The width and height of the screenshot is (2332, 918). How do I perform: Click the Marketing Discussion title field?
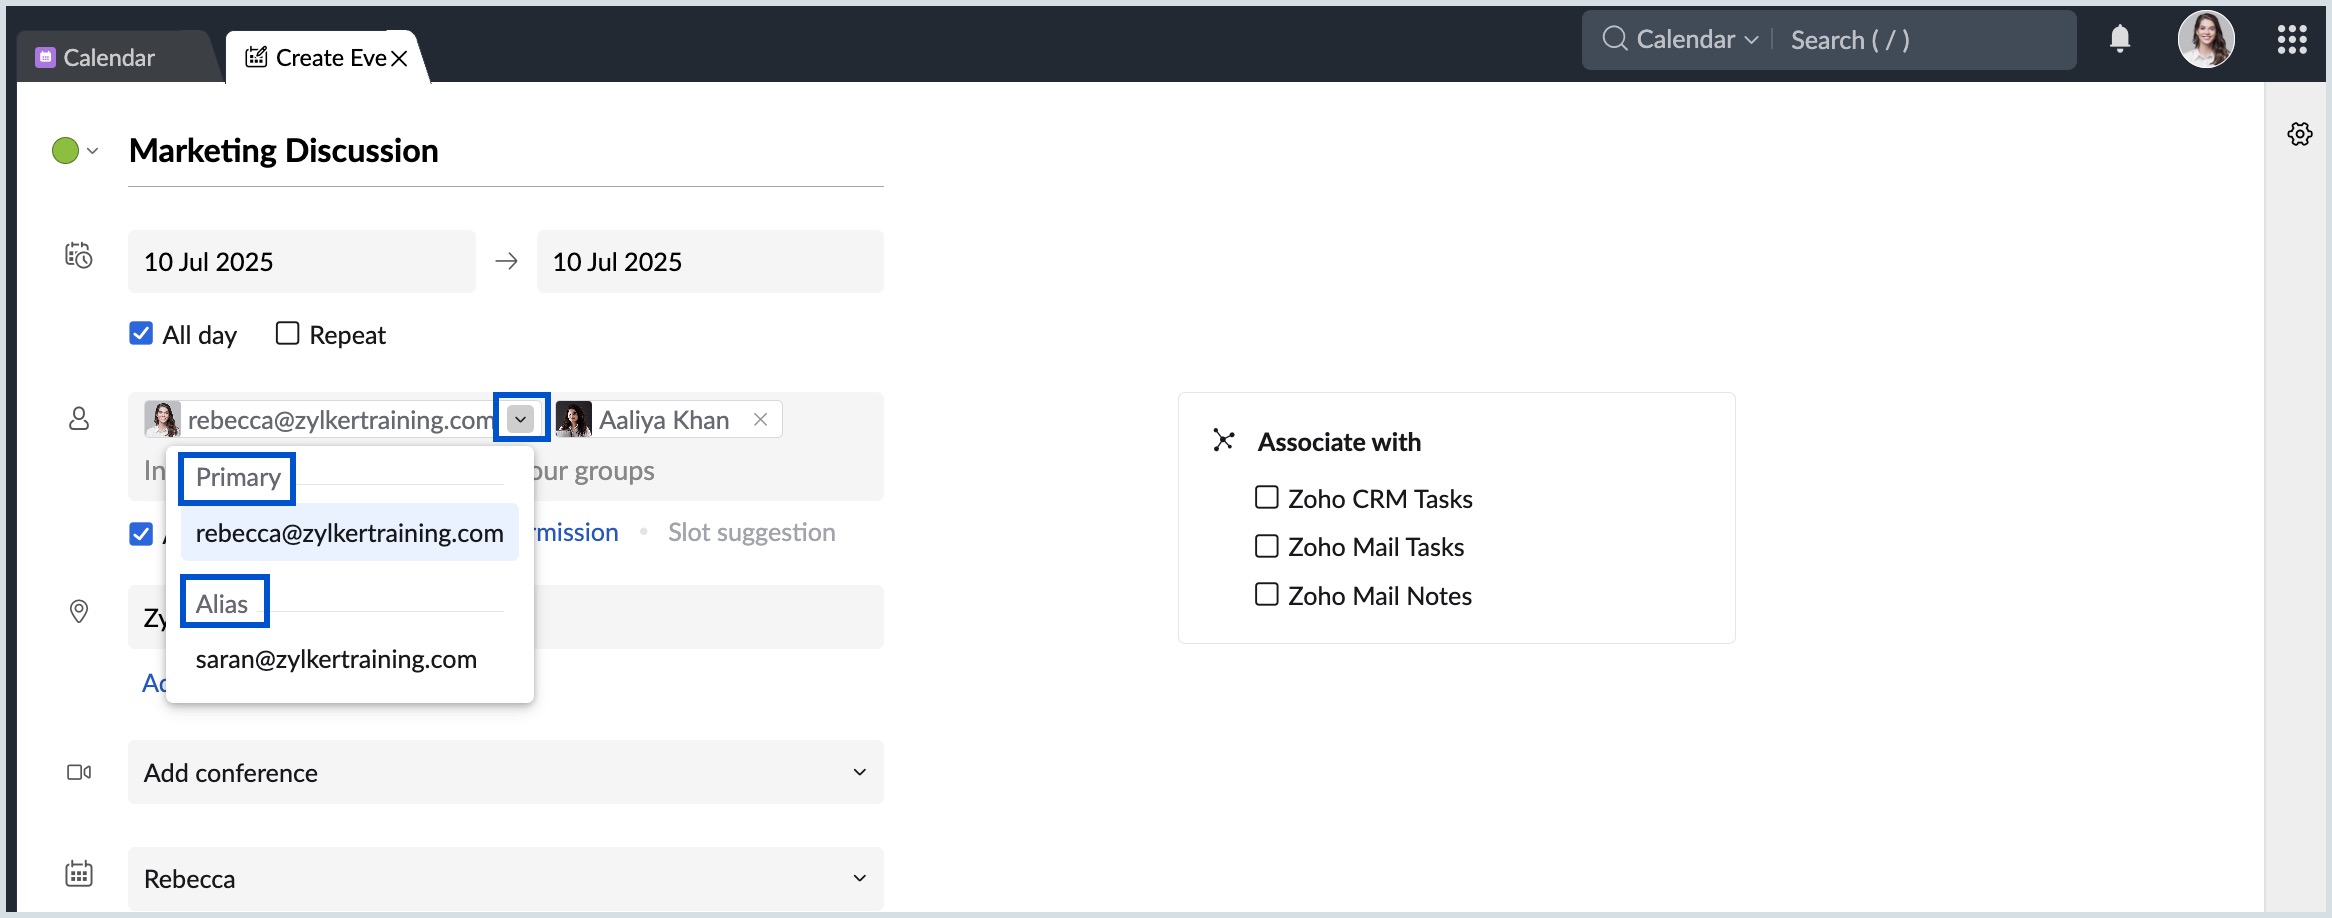pyautogui.click(x=506, y=151)
